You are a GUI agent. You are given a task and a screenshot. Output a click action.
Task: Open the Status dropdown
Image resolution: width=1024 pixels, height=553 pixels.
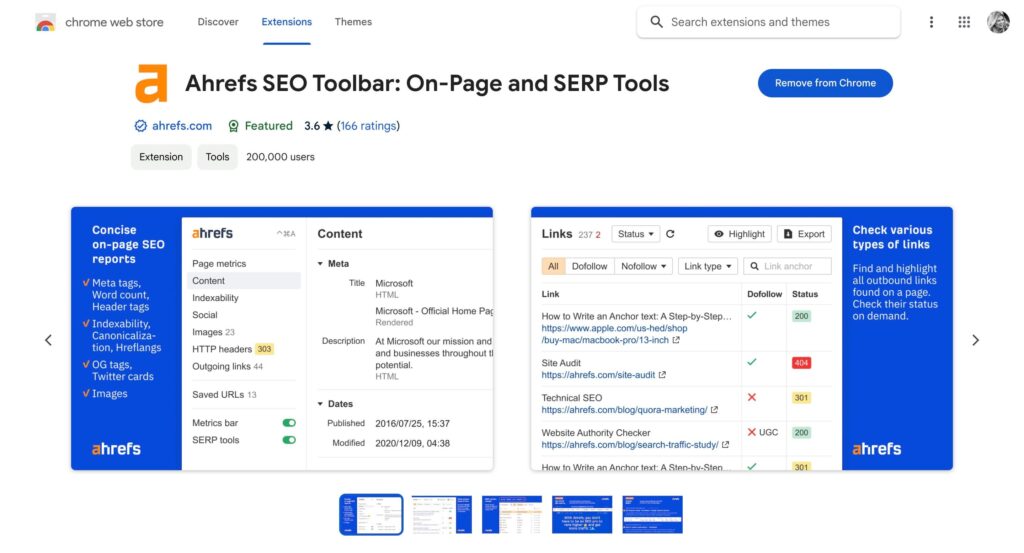635,234
